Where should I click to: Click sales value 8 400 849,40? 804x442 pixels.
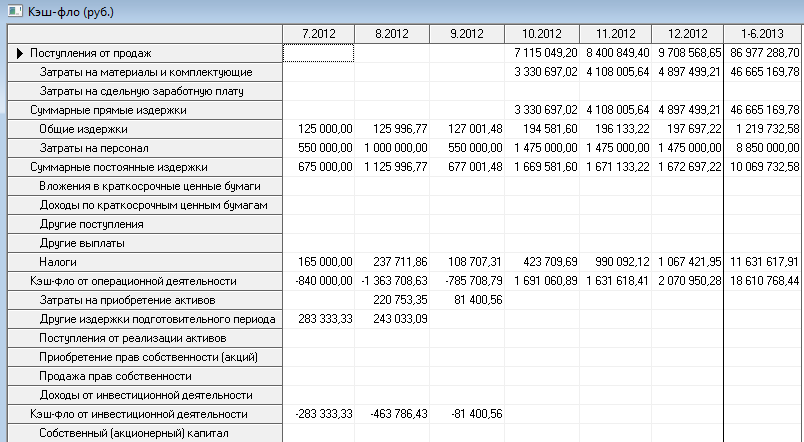click(618, 53)
